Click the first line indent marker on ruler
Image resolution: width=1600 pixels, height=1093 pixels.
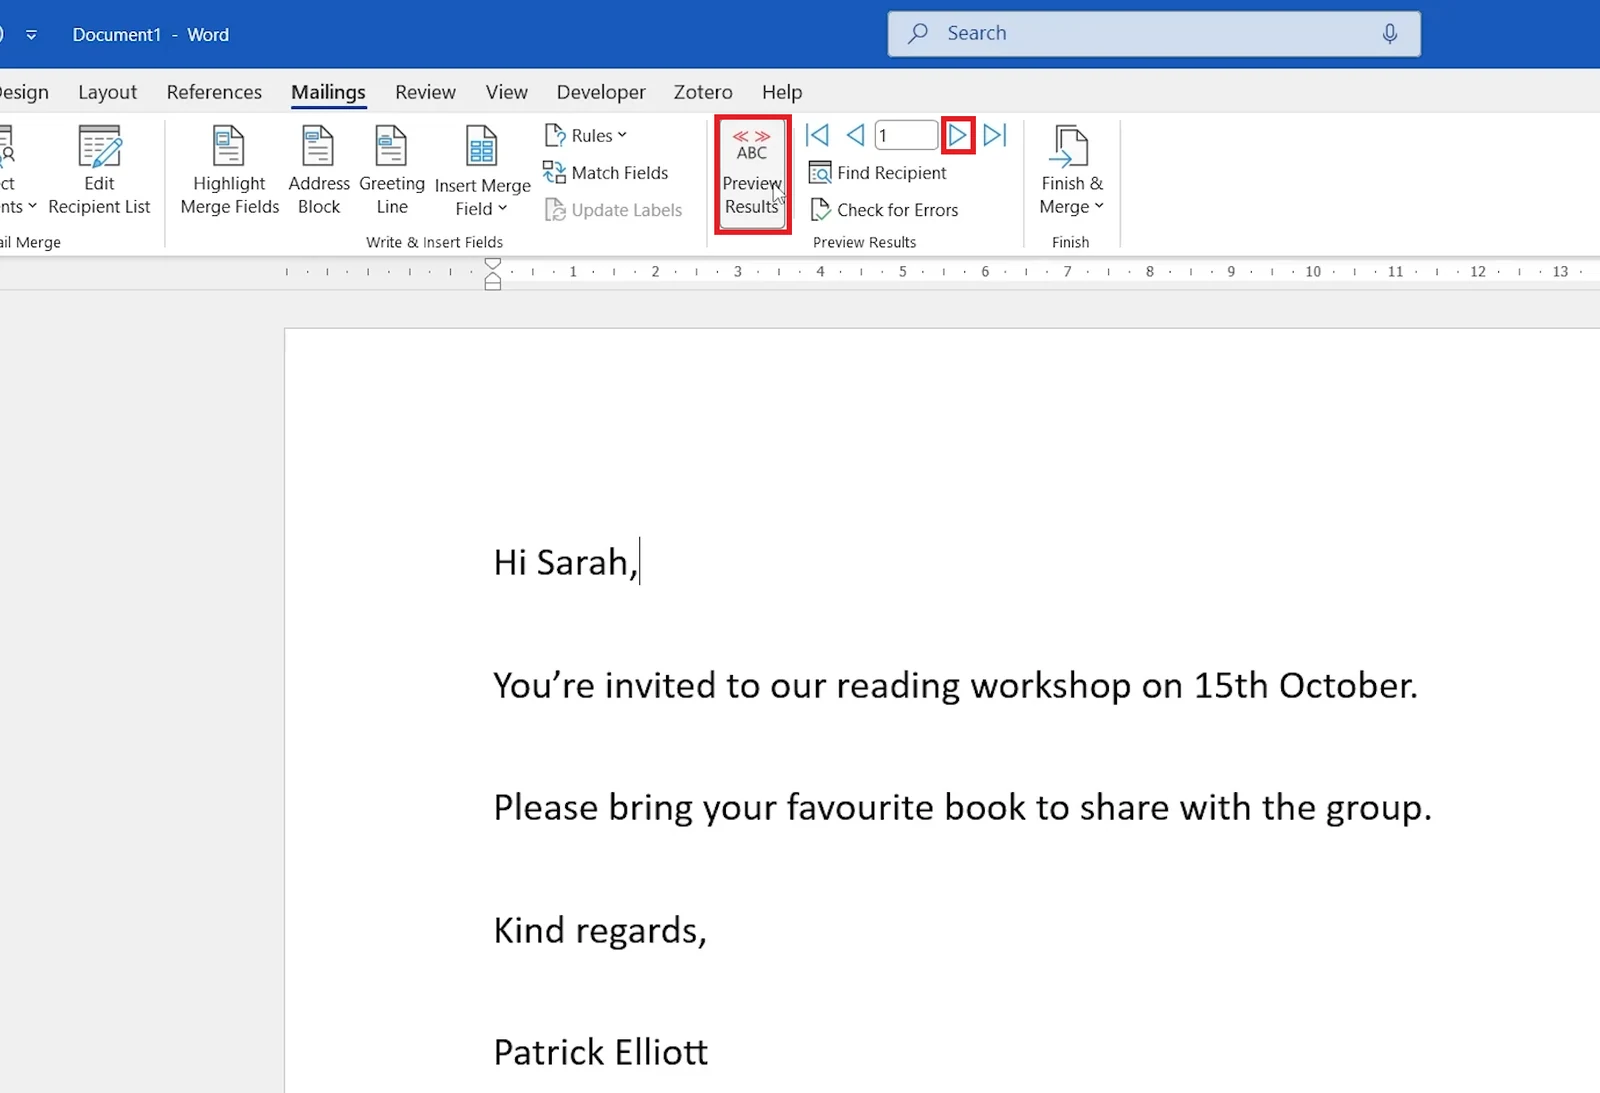click(492, 265)
